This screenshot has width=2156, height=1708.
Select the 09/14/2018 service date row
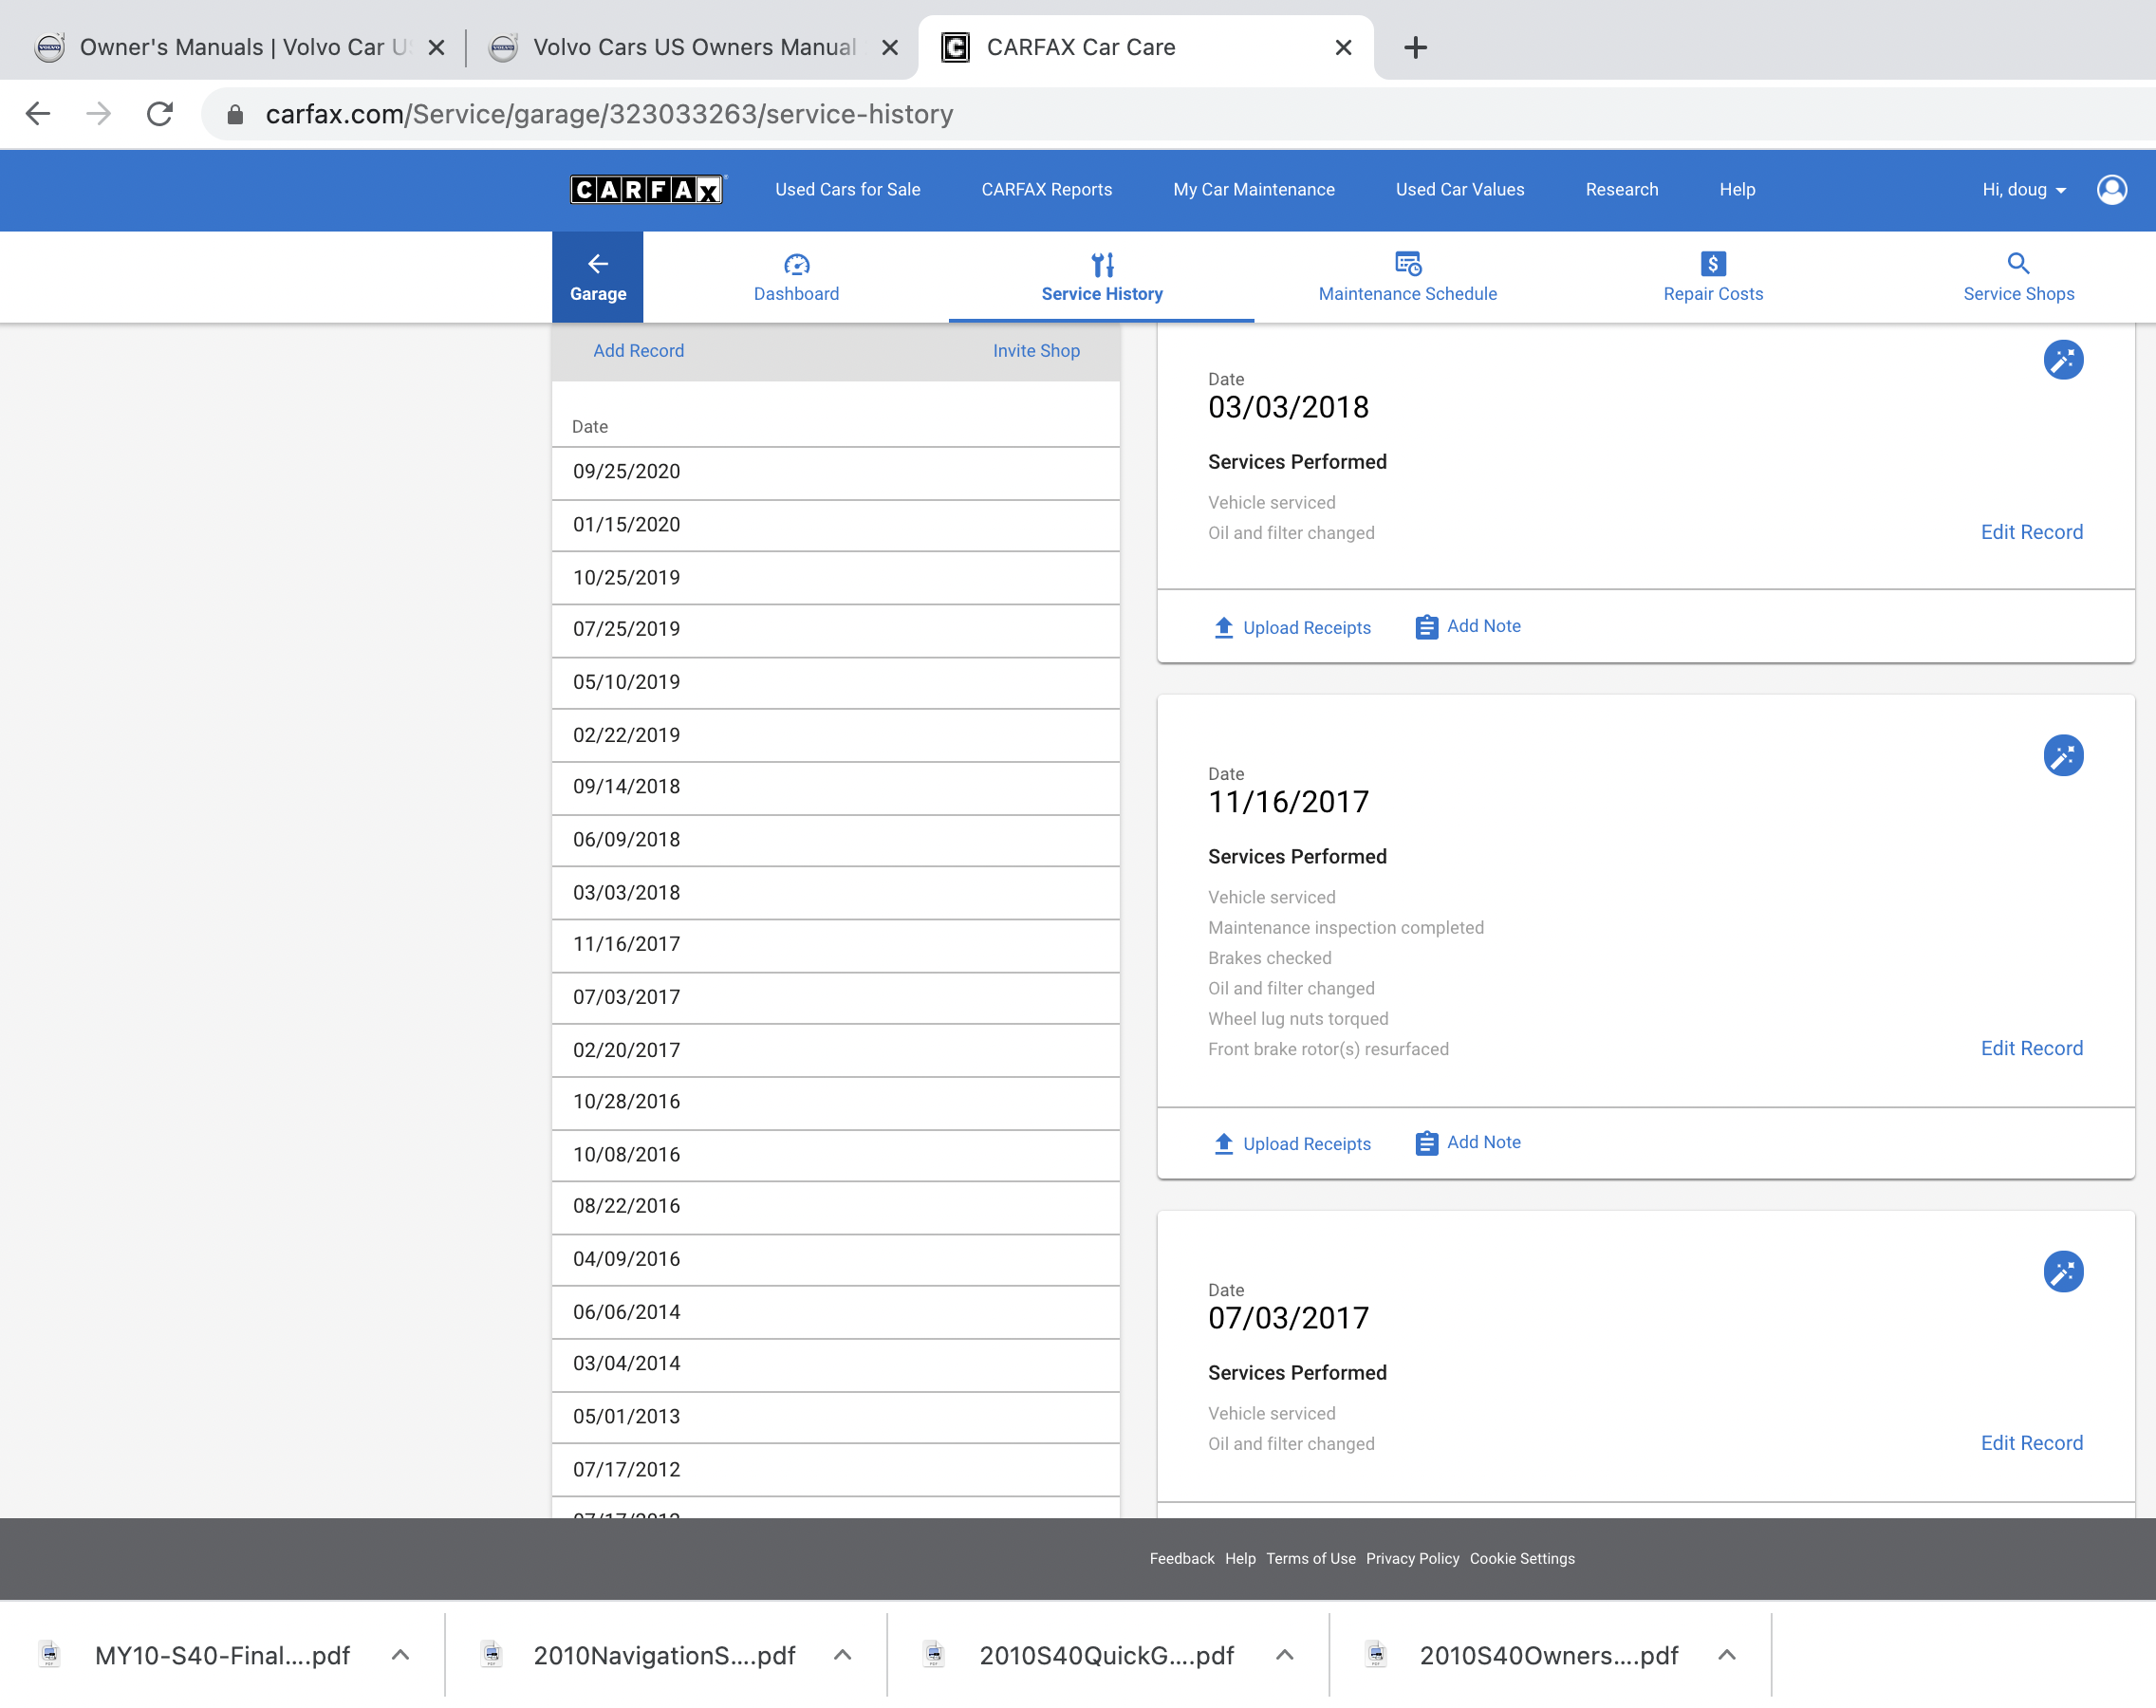pos(835,787)
